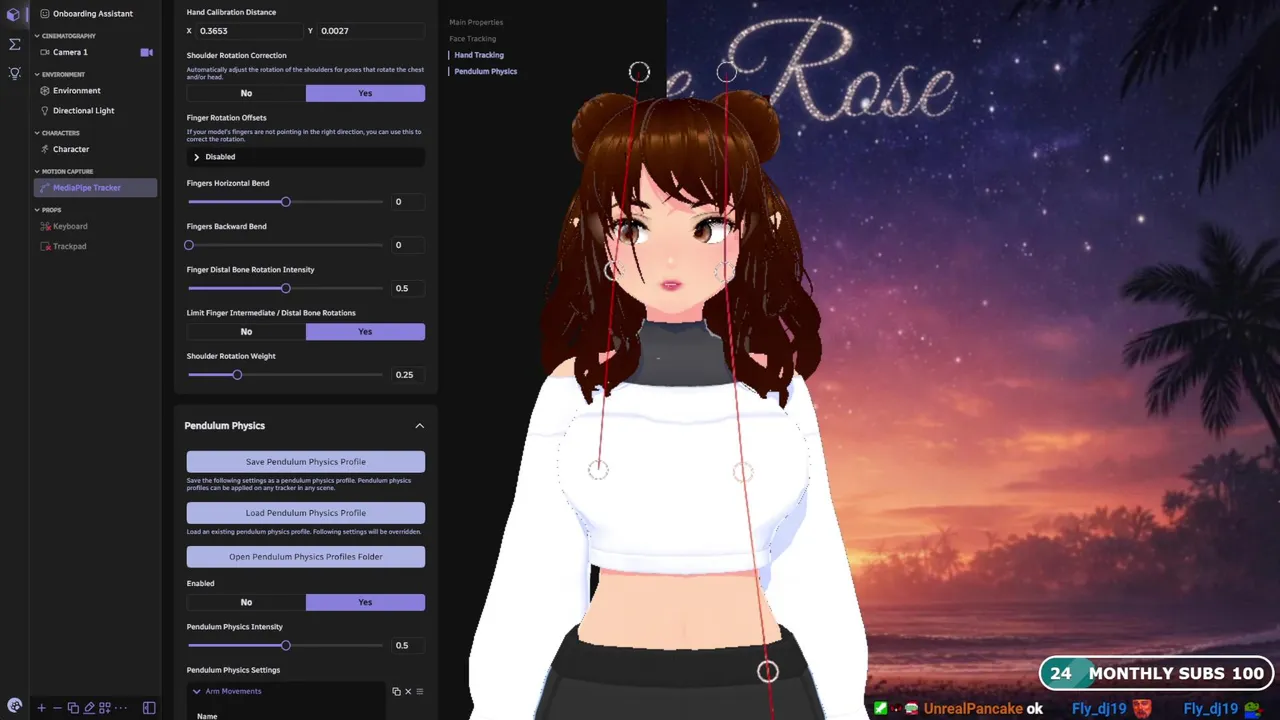
Task: Click the Environment asset icon
Action: (45, 91)
